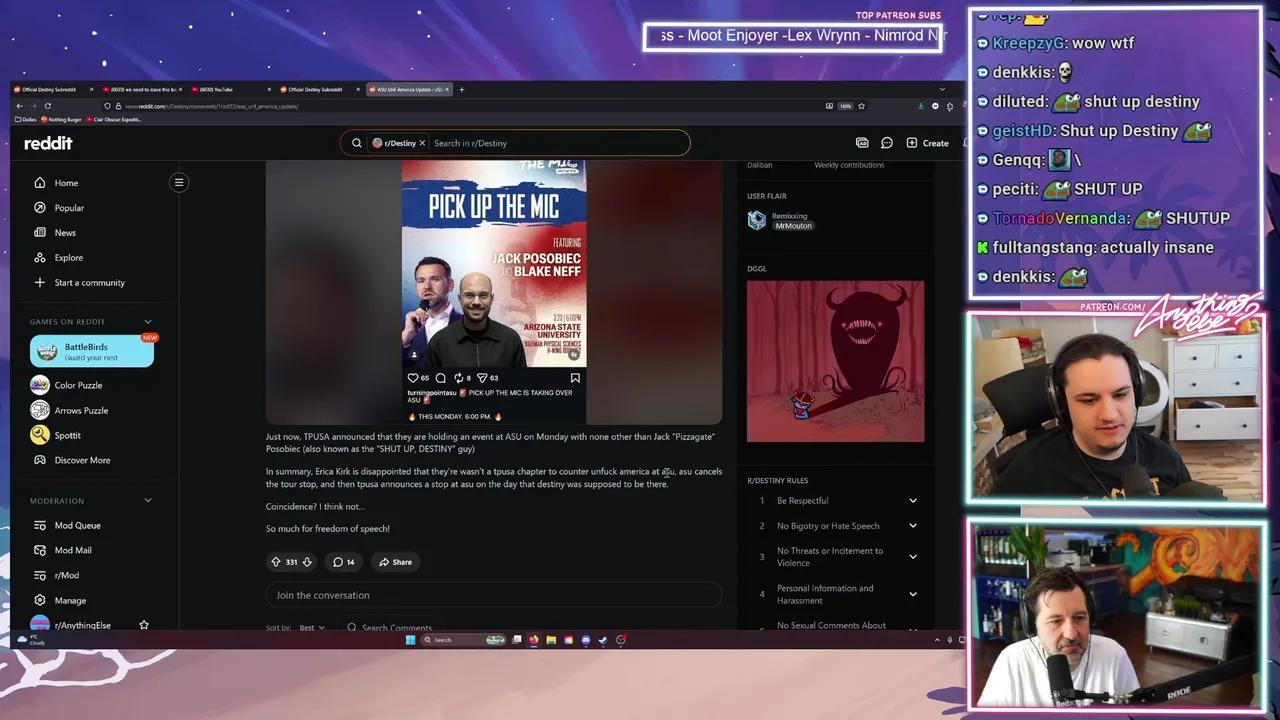
Task: Open the advertise icon in header
Action: (862, 143)
